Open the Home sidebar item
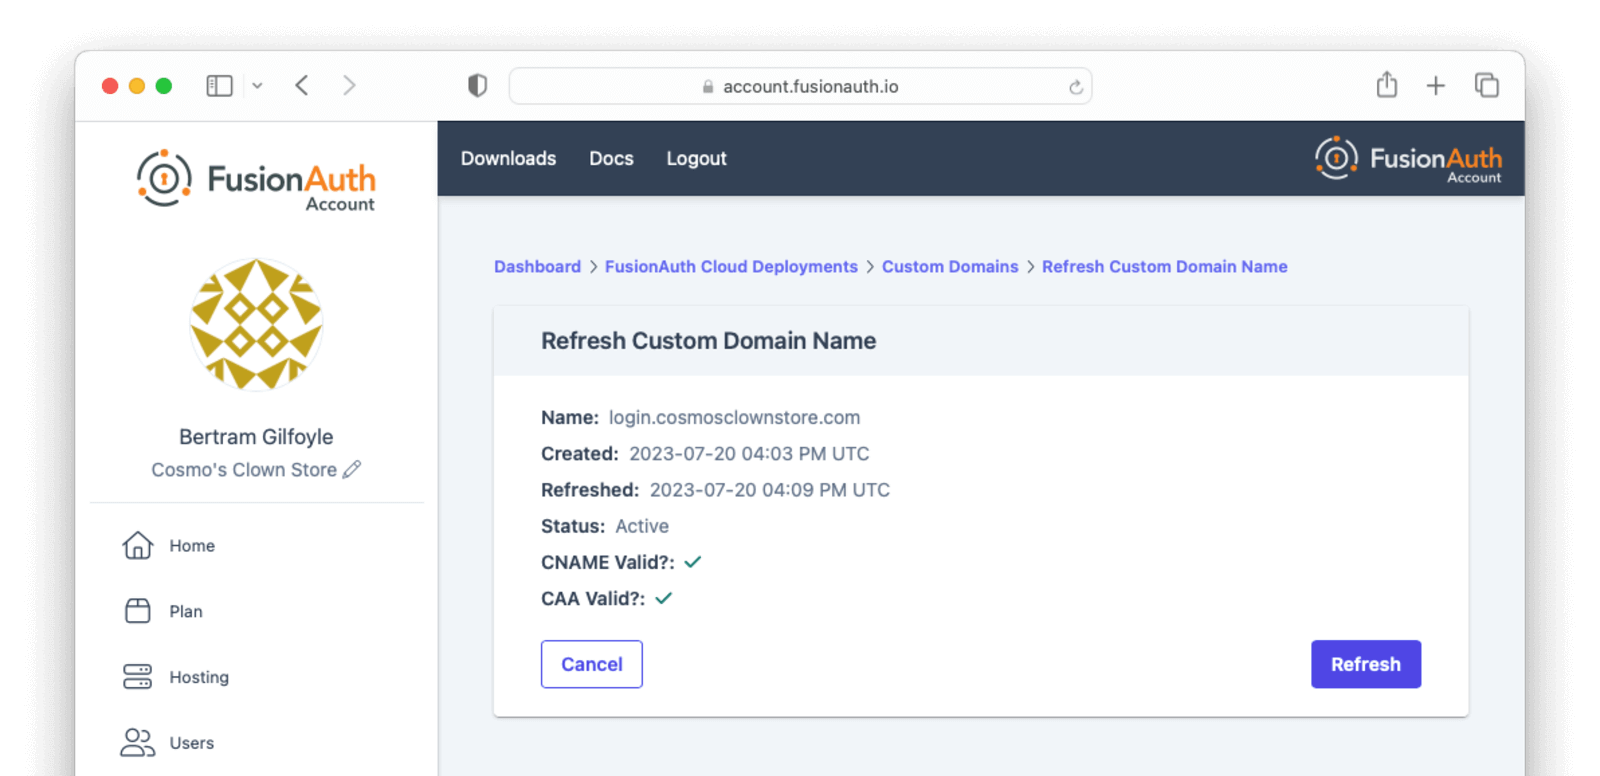The width and height of the screenshot is (1600, 776). [168, 545]
